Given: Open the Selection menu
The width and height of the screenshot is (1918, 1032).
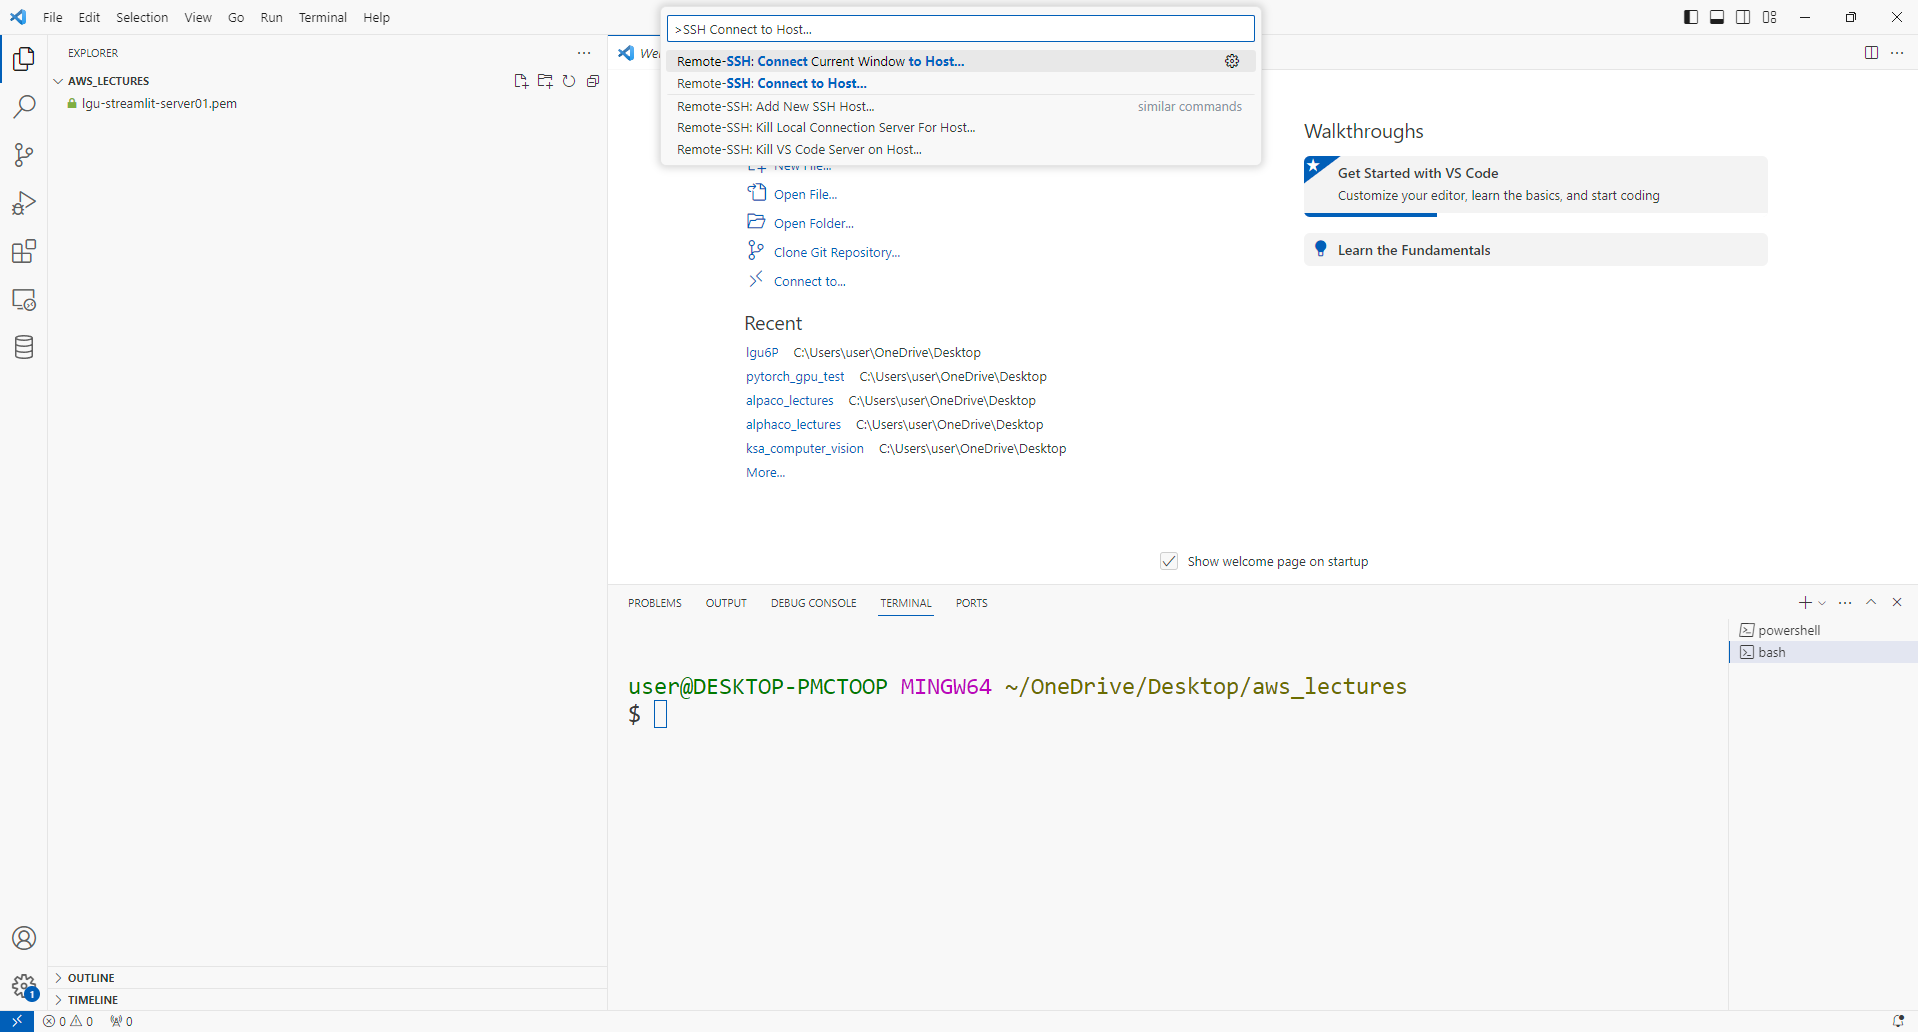Looking at the screenshot, I should point(142,17).
